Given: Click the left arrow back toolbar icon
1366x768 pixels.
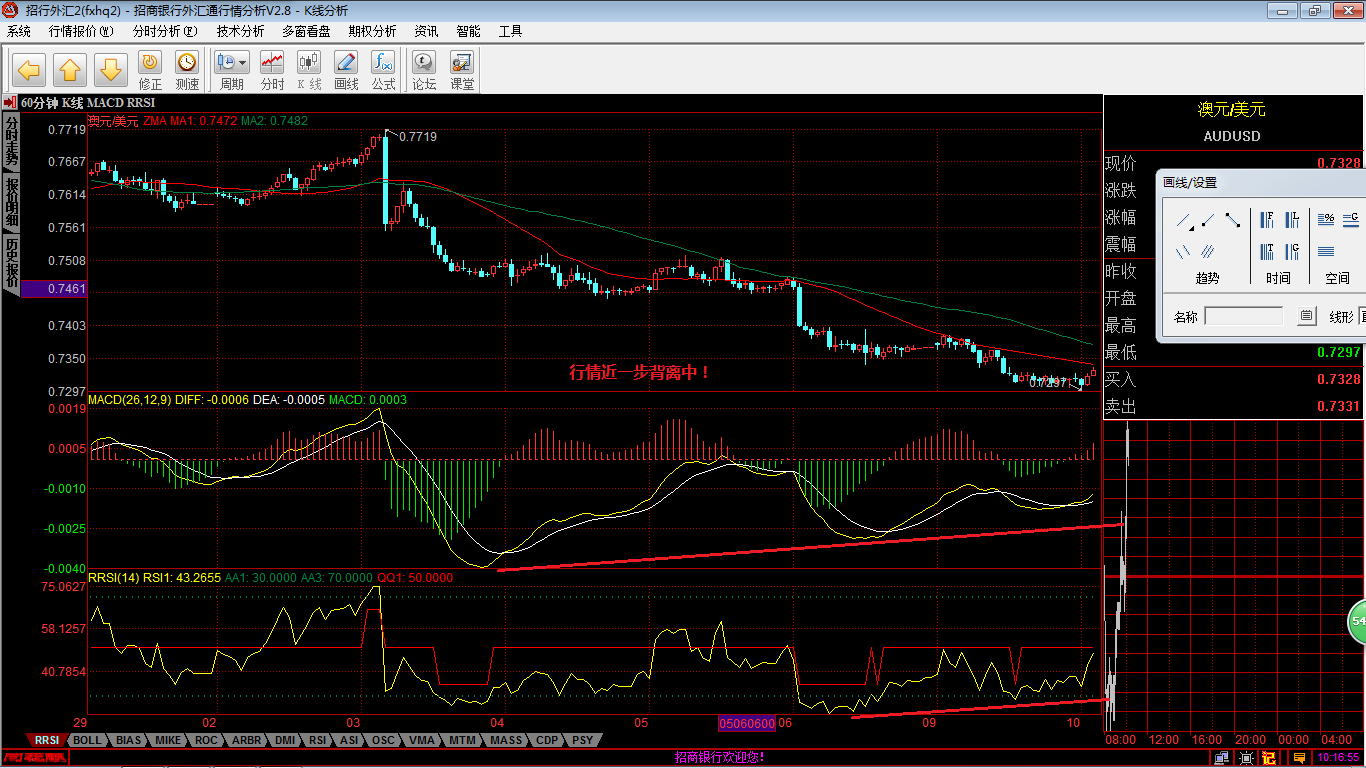Looking at the screenshot, I should pyautogui.click(x=29, y=70).
